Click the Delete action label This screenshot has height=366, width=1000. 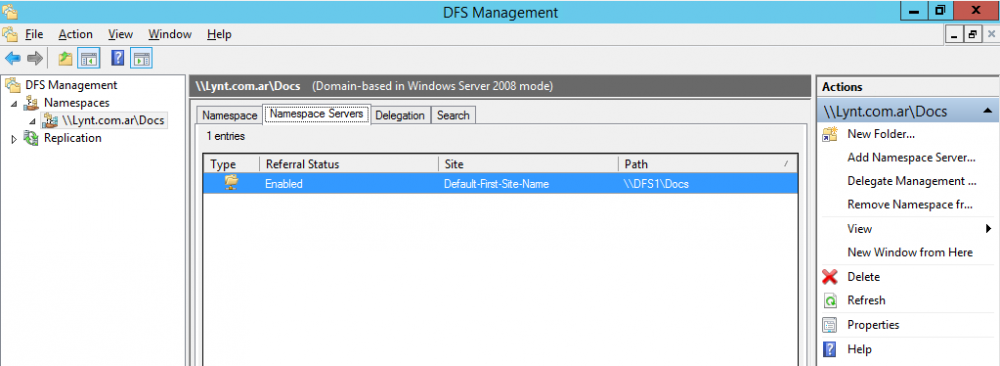[x=864, y=277]
